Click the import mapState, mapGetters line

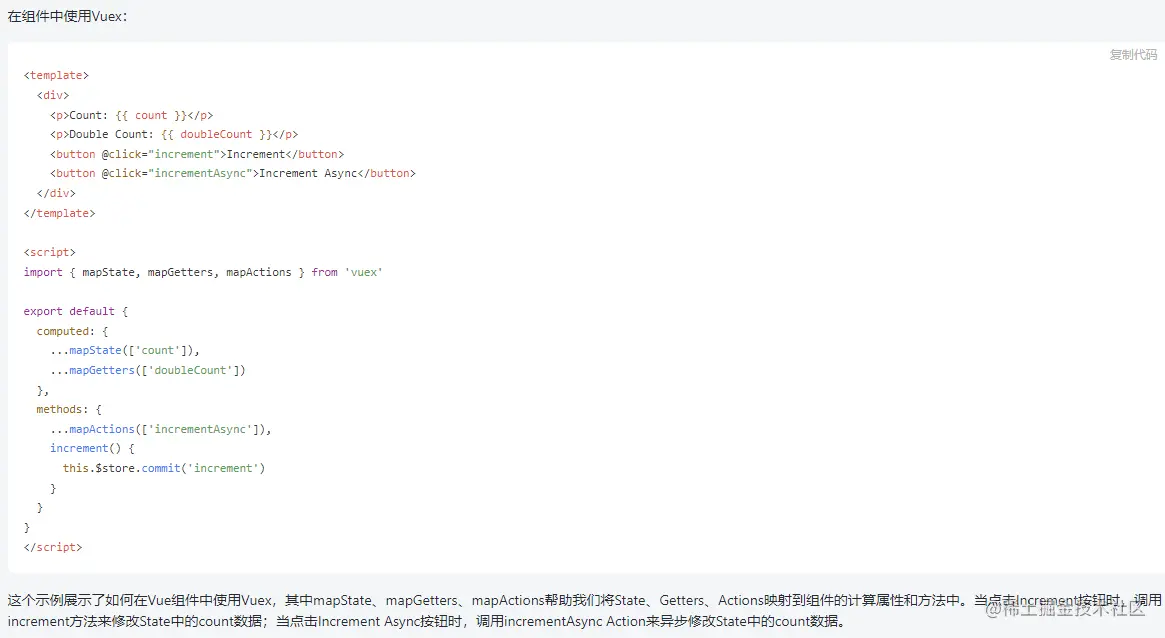click(203, 272)
